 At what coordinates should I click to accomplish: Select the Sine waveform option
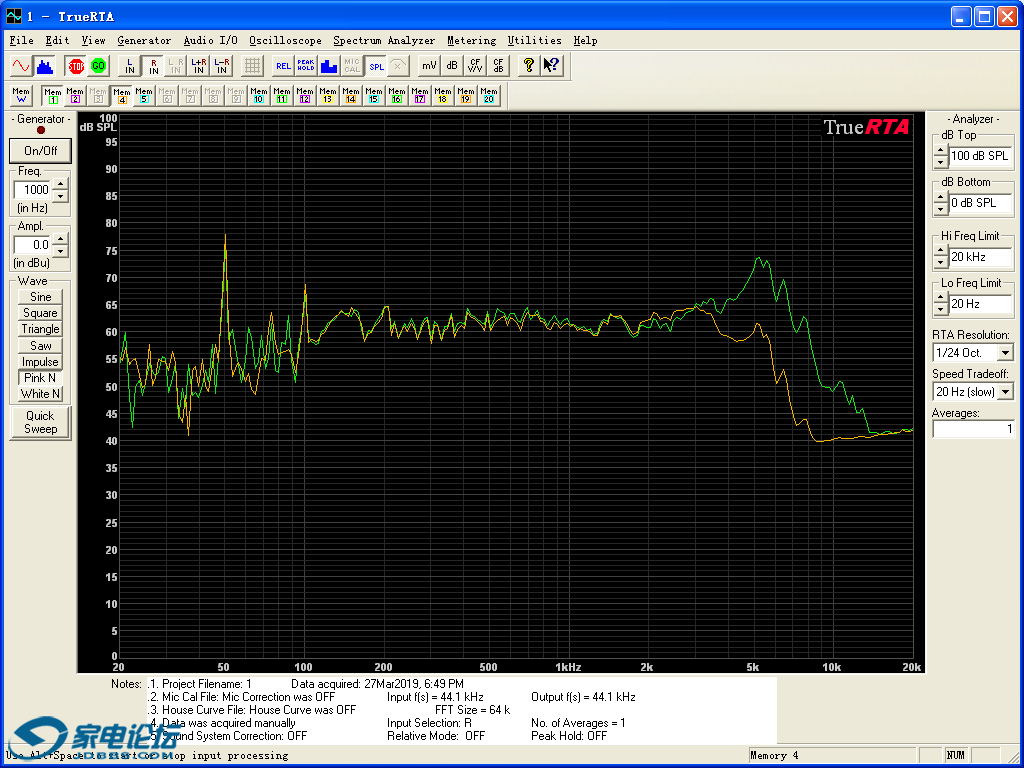point(41,297)
